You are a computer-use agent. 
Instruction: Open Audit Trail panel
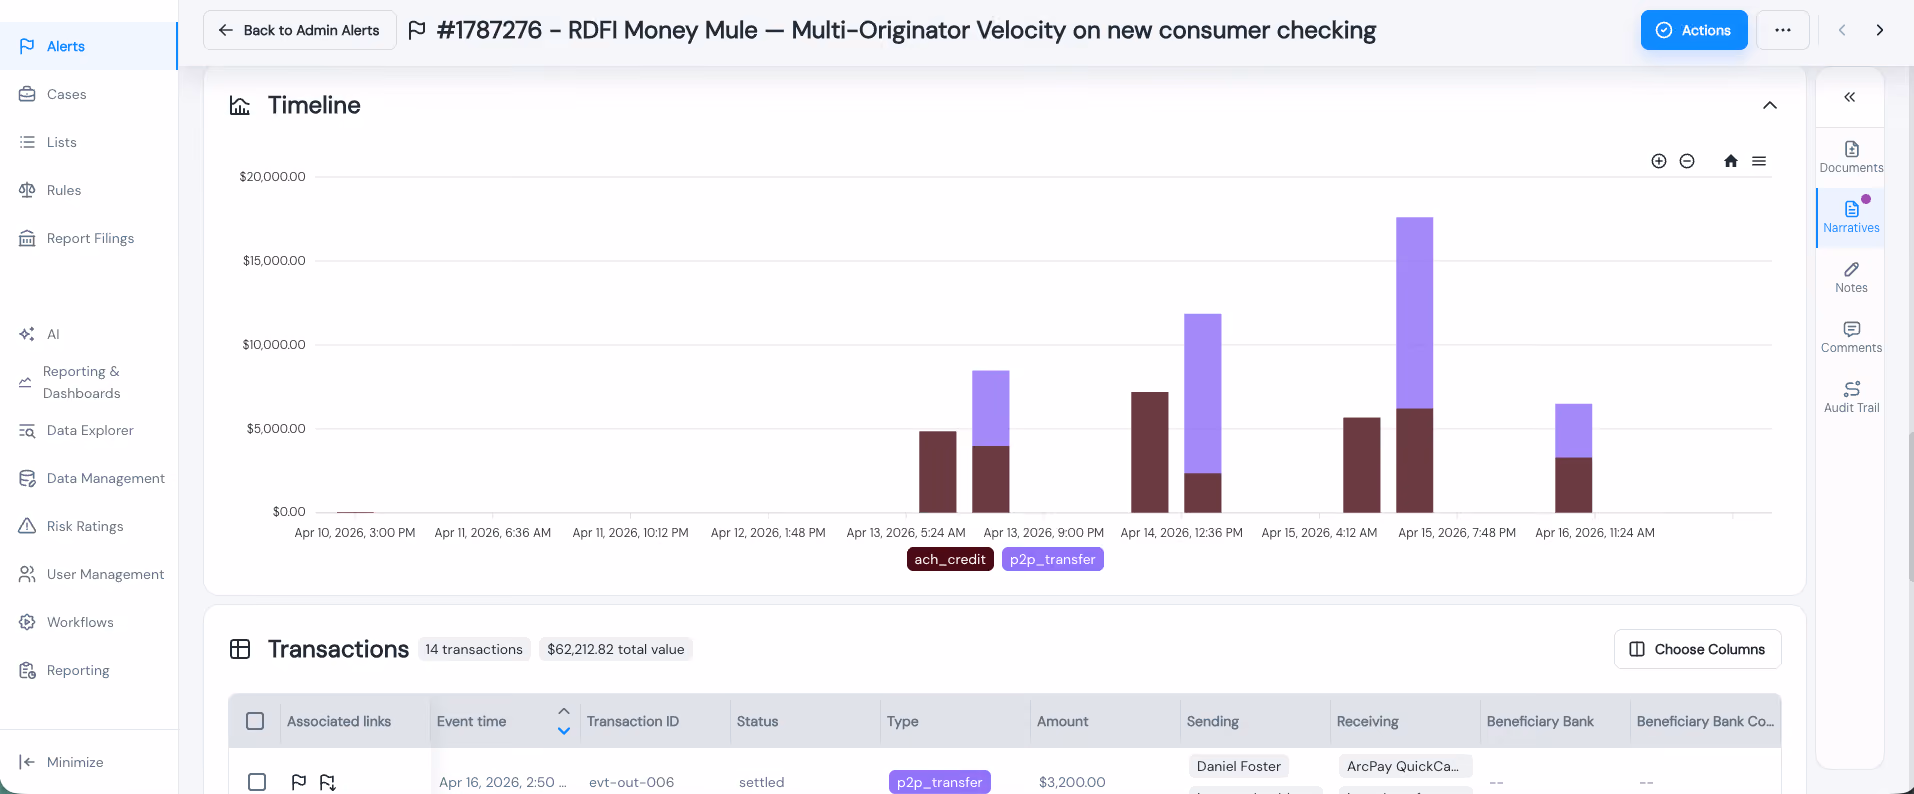click(x=1851, y=397)
